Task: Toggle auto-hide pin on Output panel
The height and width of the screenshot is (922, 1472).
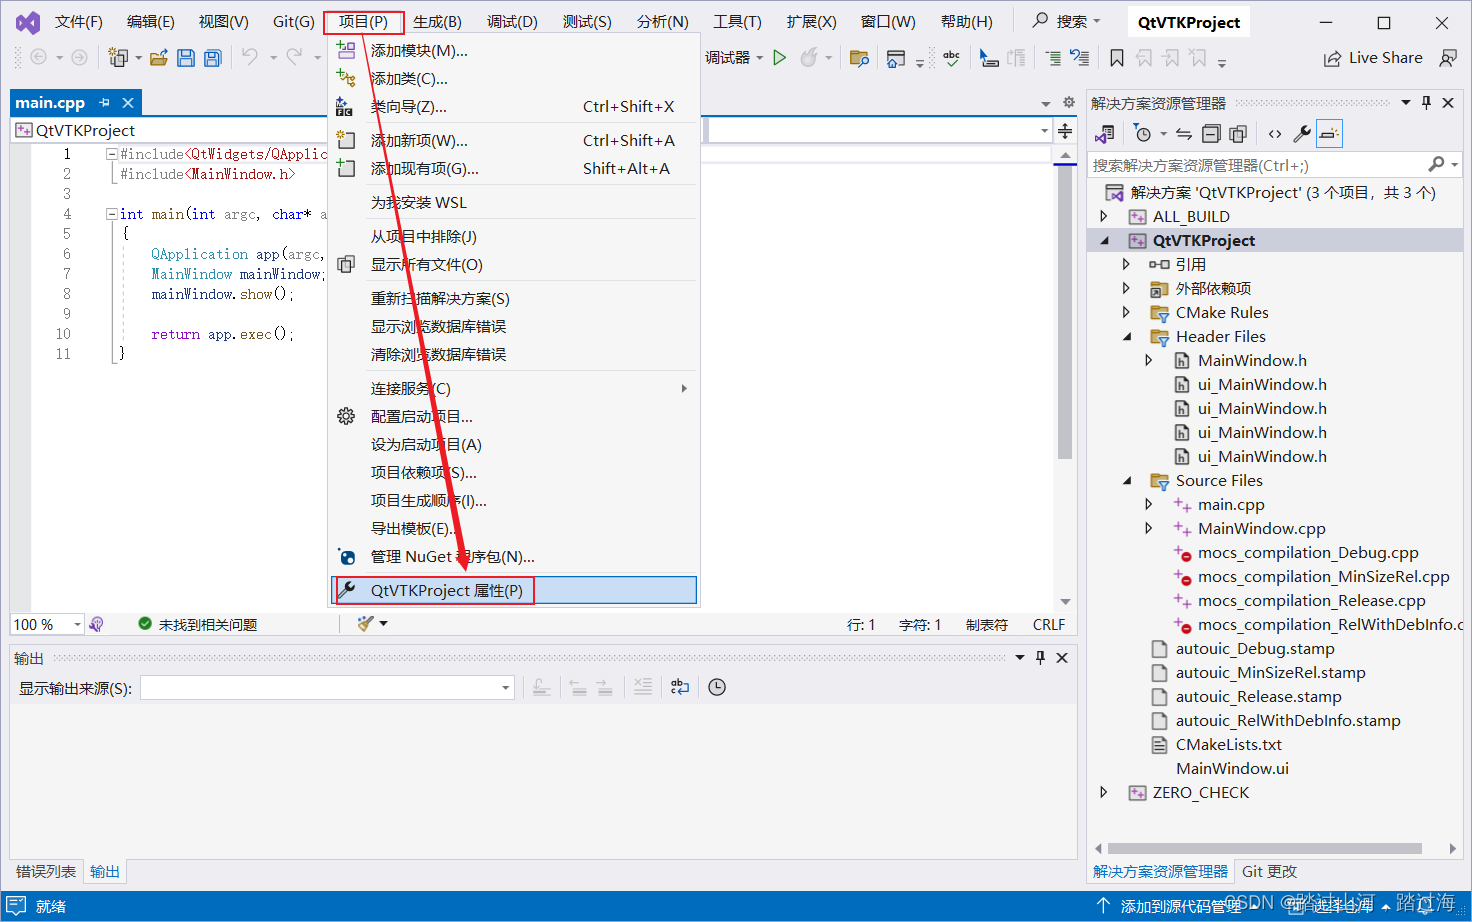Action: click(x=1040, y=658)
